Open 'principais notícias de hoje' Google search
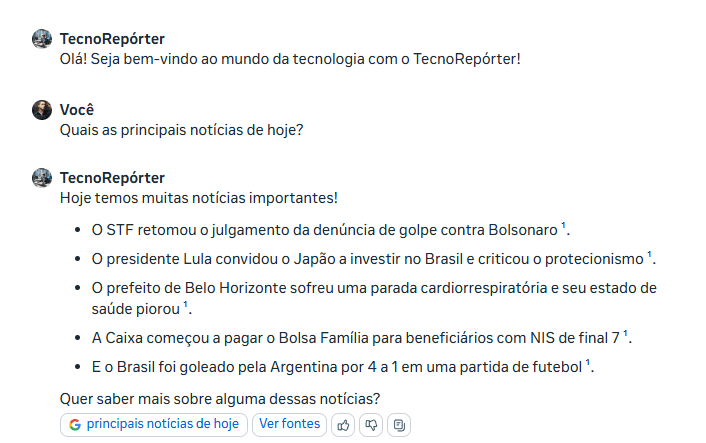Screen dimensions: 706x443 (x=154, y=425)
